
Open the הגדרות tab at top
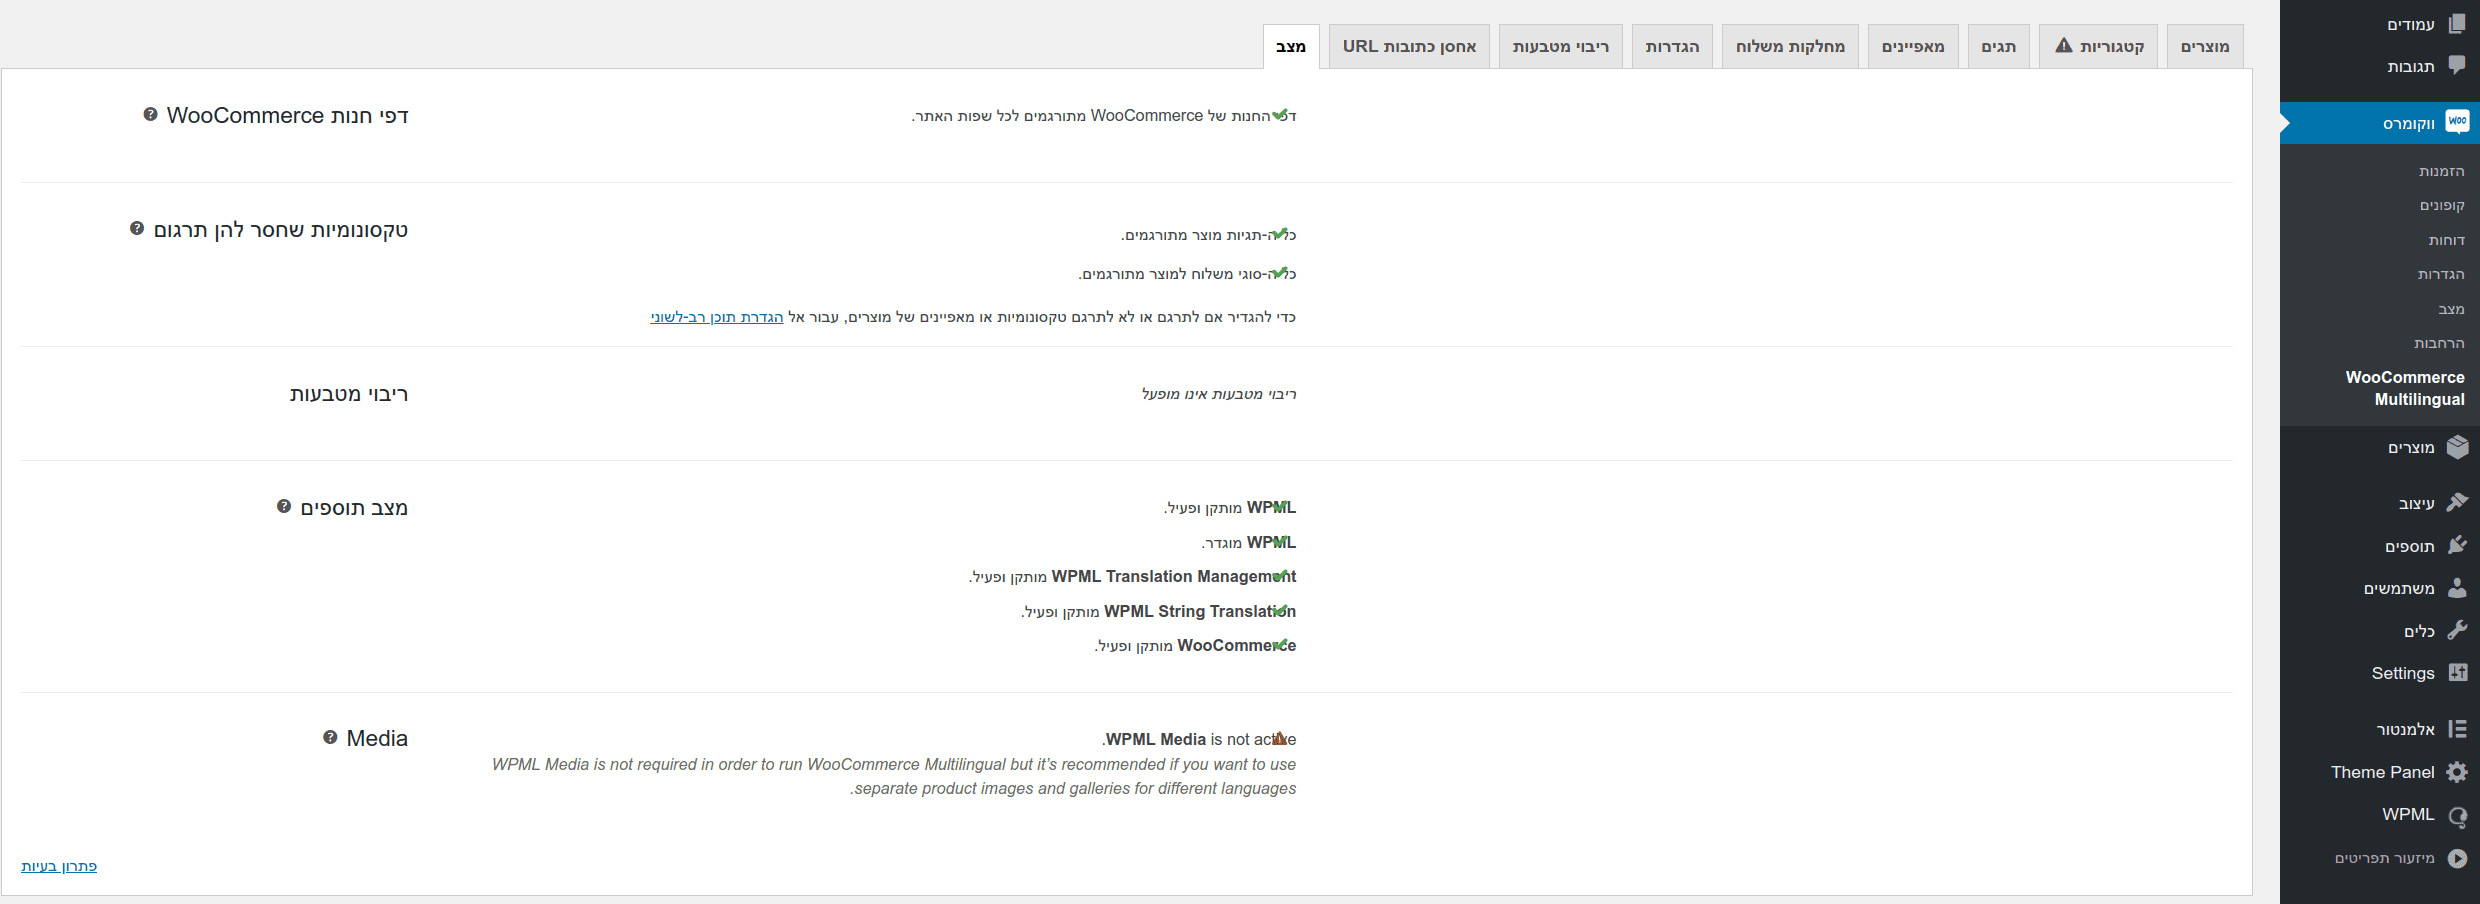pyautogui.click(x=1672, y=47)
